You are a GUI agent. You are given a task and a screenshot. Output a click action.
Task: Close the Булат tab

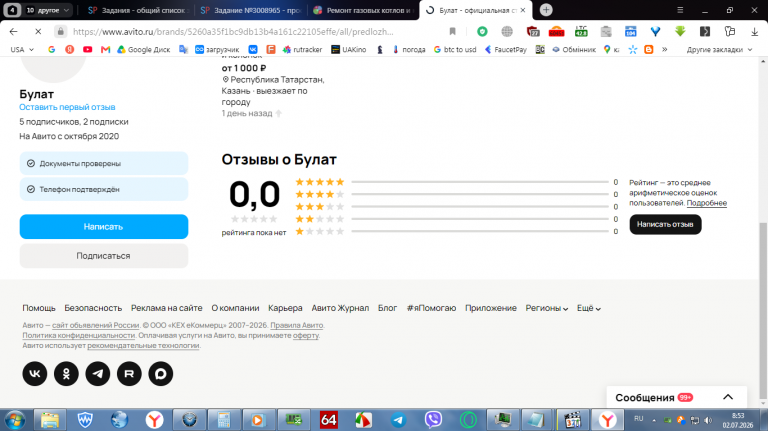click(523, 10)
